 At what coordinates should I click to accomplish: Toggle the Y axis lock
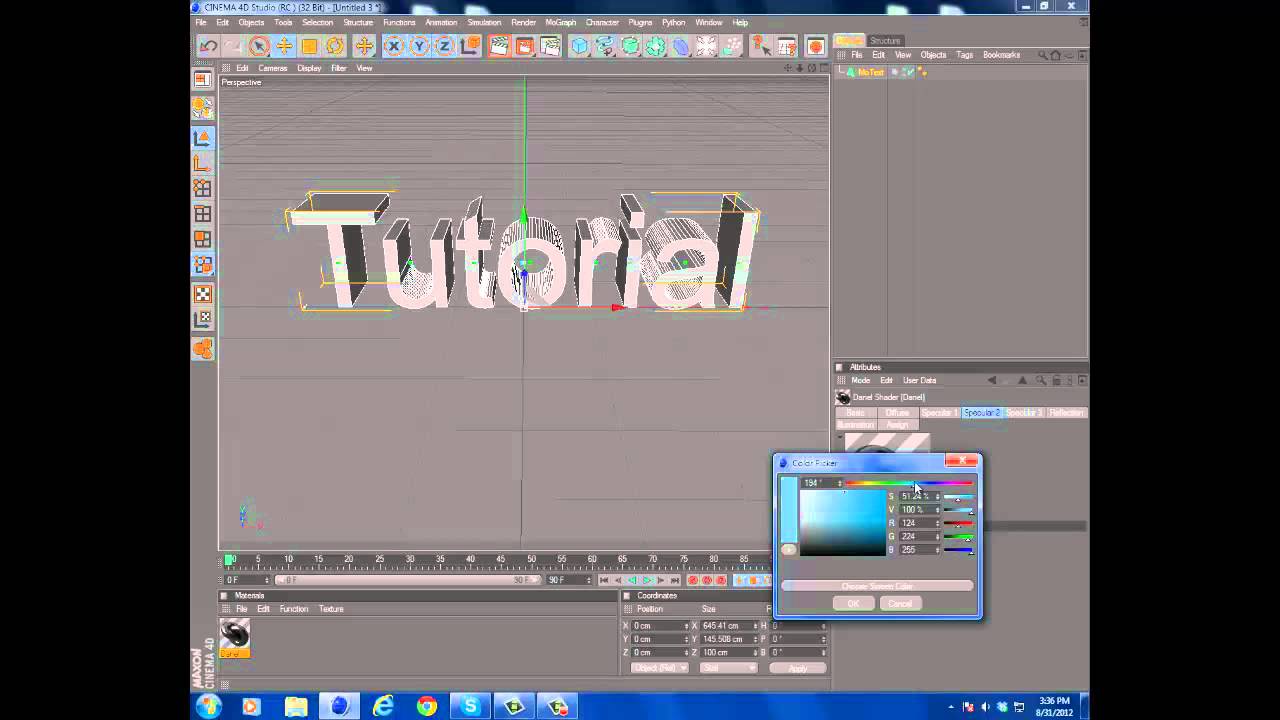point(419,46)
